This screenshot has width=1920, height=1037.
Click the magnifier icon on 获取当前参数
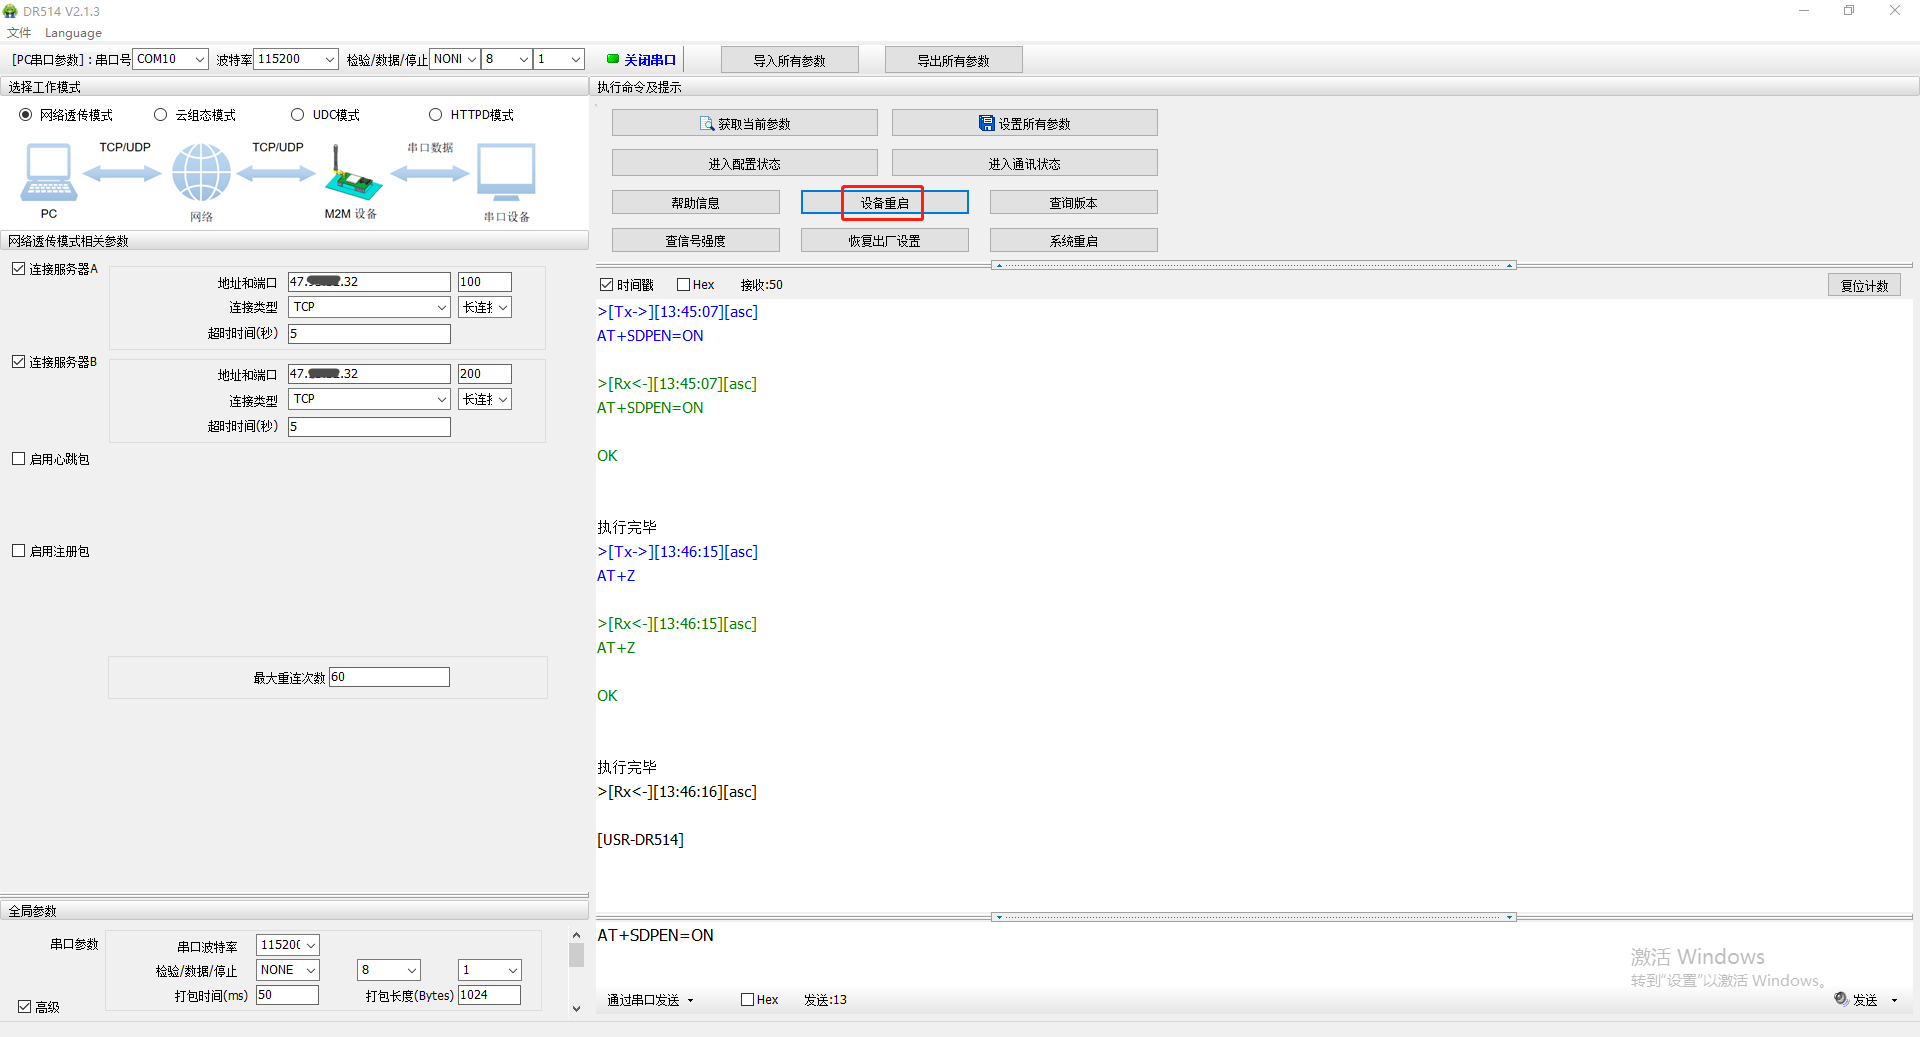point(706,124)
